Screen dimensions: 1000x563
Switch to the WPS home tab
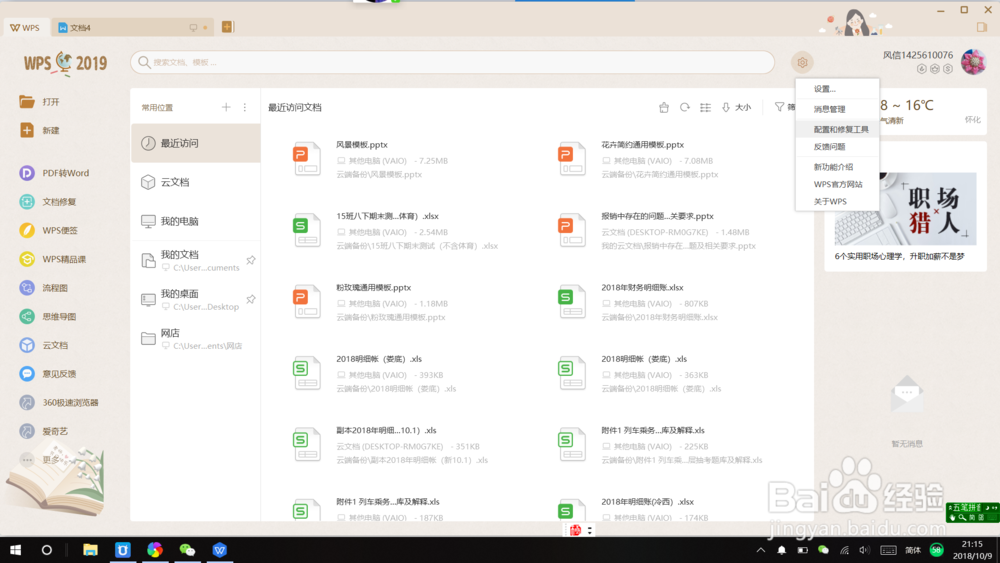(26, 27)
